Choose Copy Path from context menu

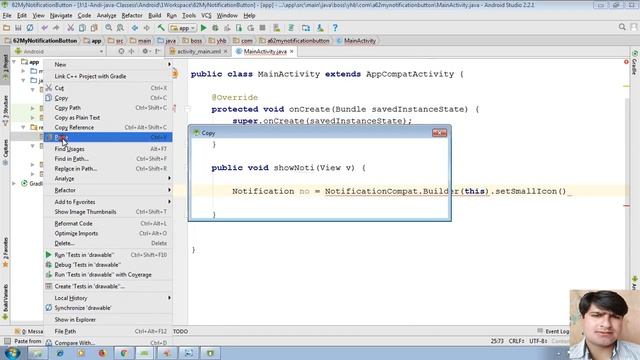click(x=108, y=108)
